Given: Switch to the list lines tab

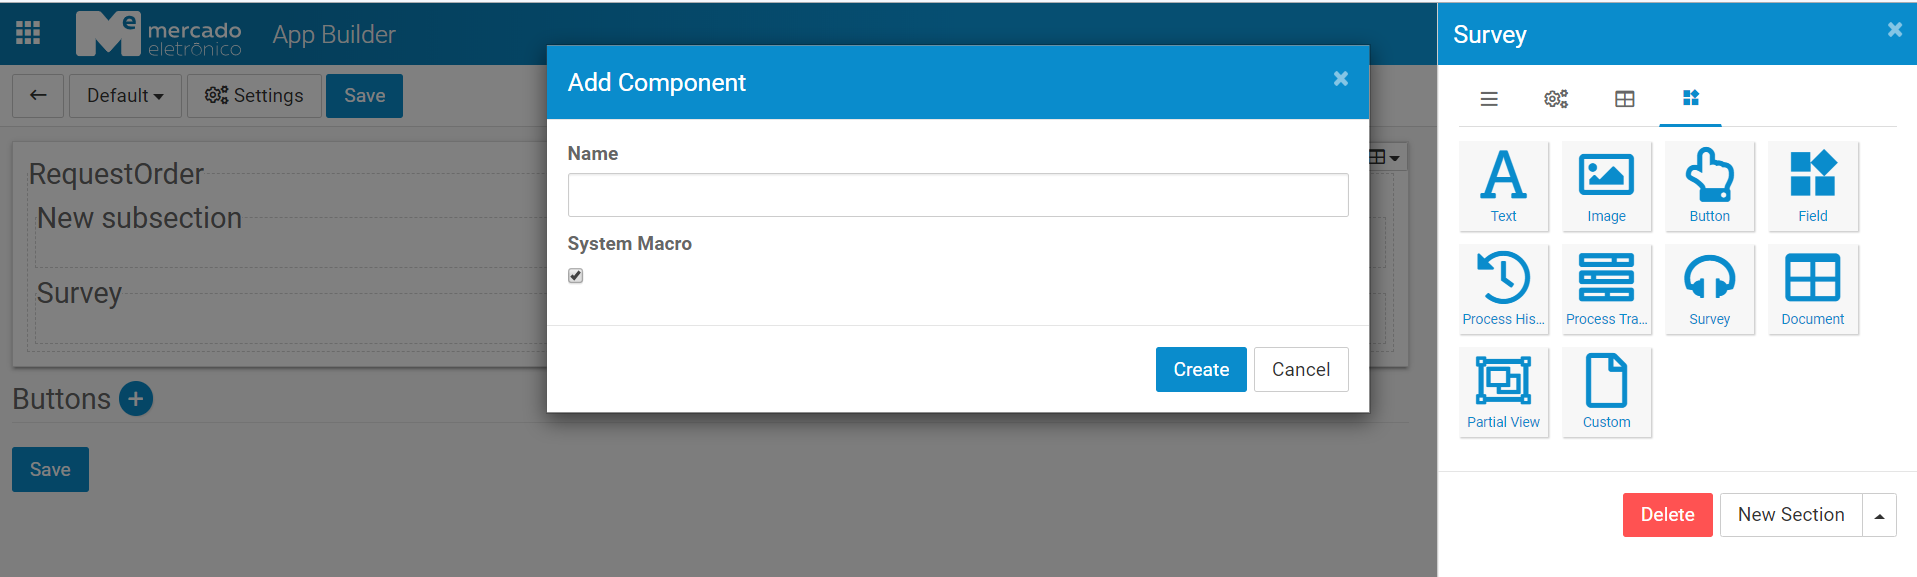Looking at the screenshot, I should click(x=1489, y=99).
